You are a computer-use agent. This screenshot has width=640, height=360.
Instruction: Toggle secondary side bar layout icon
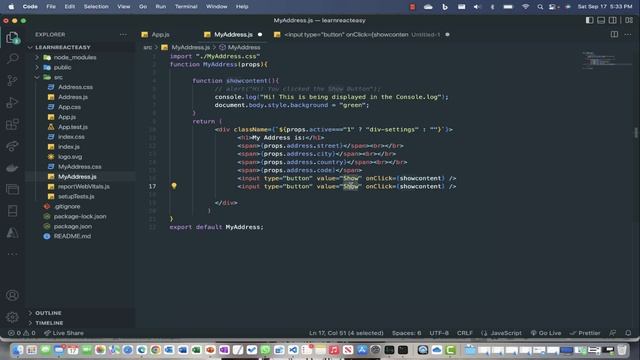(x=613, y=20)
